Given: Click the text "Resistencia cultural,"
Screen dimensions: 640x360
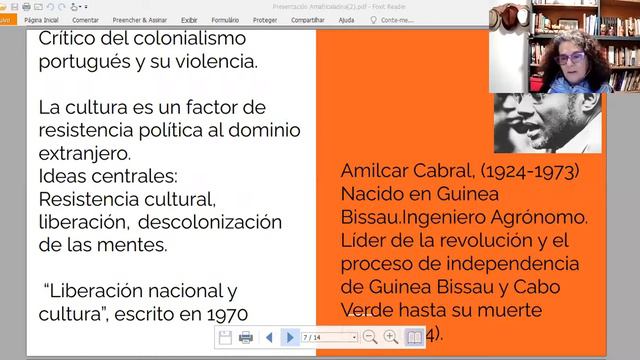Looking at the screenshot, I should 127,199.
